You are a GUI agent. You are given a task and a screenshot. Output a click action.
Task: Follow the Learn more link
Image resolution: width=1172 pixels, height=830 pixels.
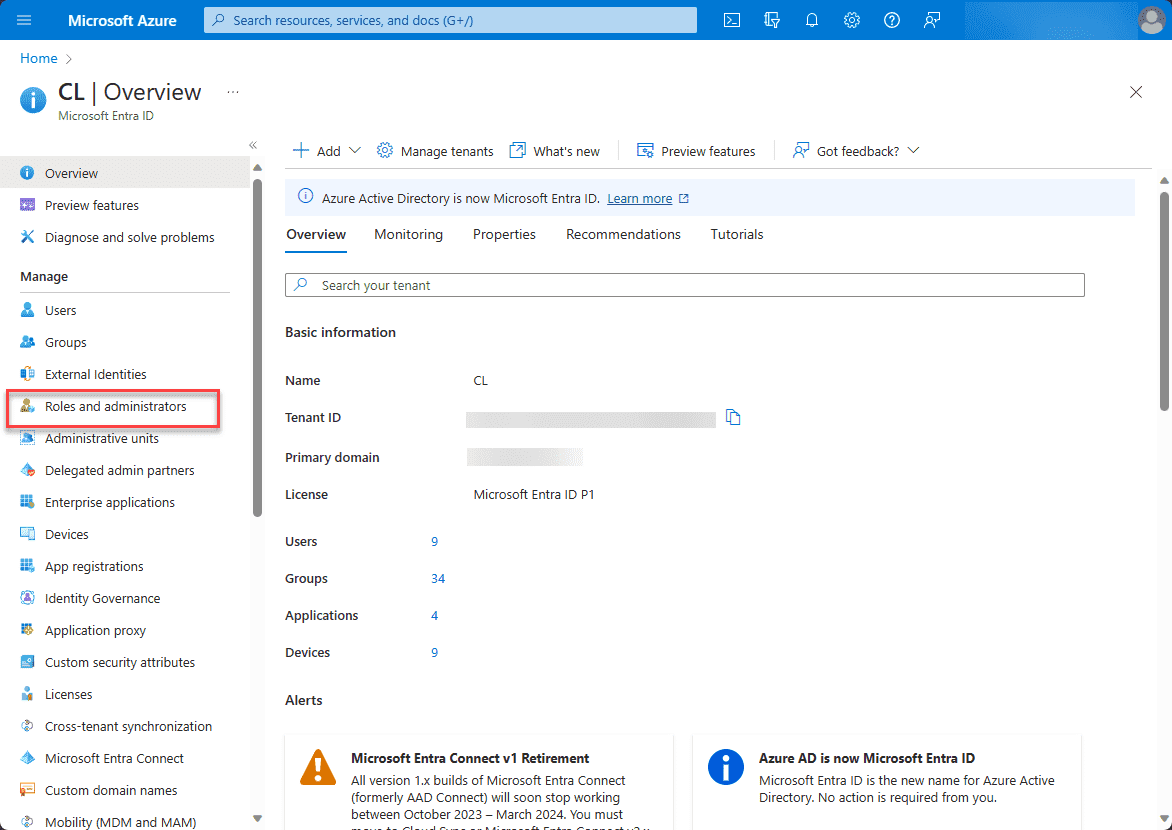tap(647, 199)
